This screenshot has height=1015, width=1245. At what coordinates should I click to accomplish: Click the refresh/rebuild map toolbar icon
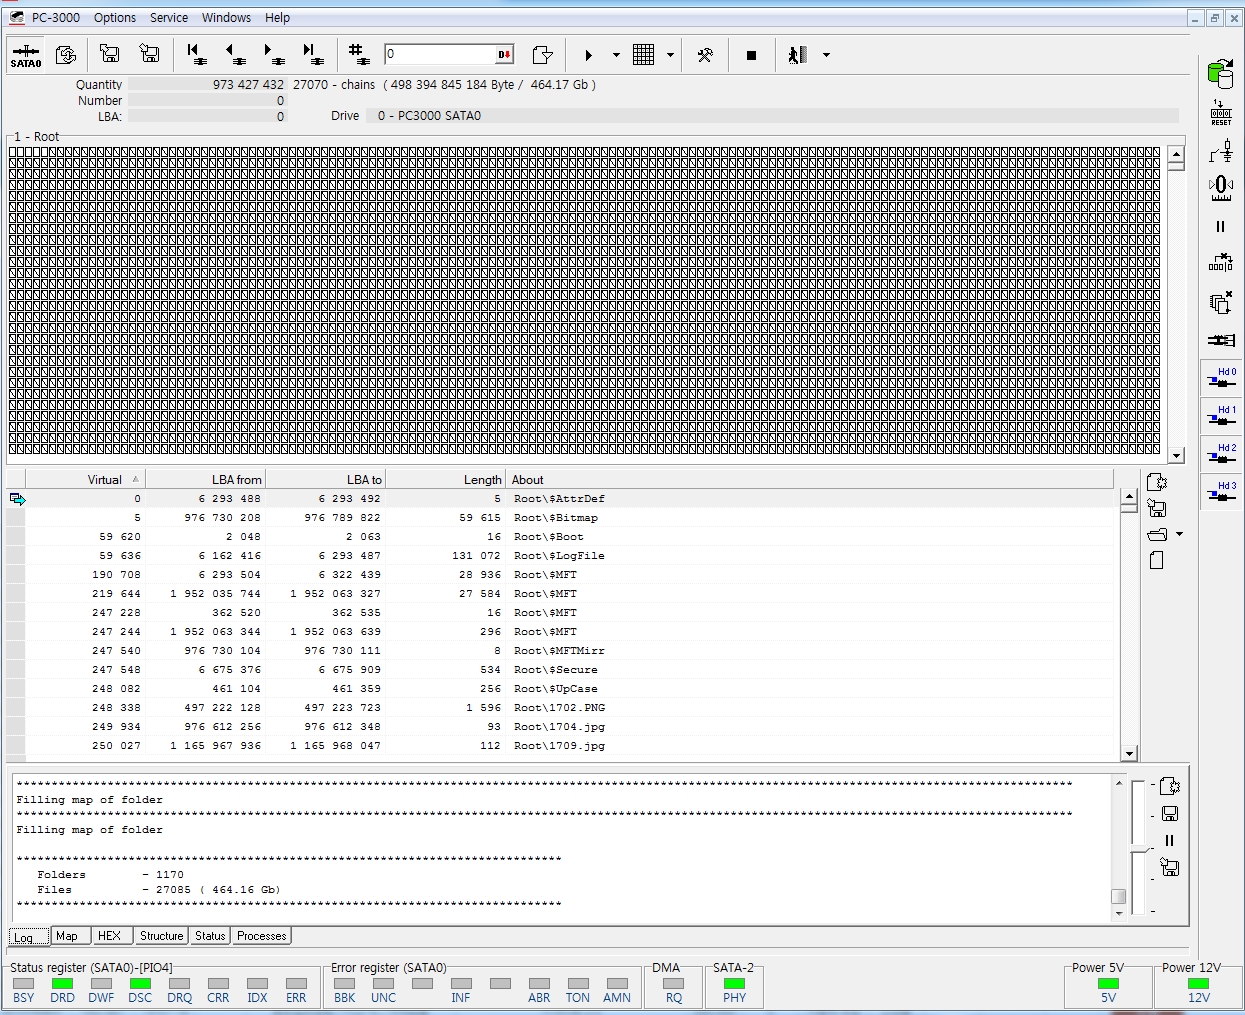66,54
